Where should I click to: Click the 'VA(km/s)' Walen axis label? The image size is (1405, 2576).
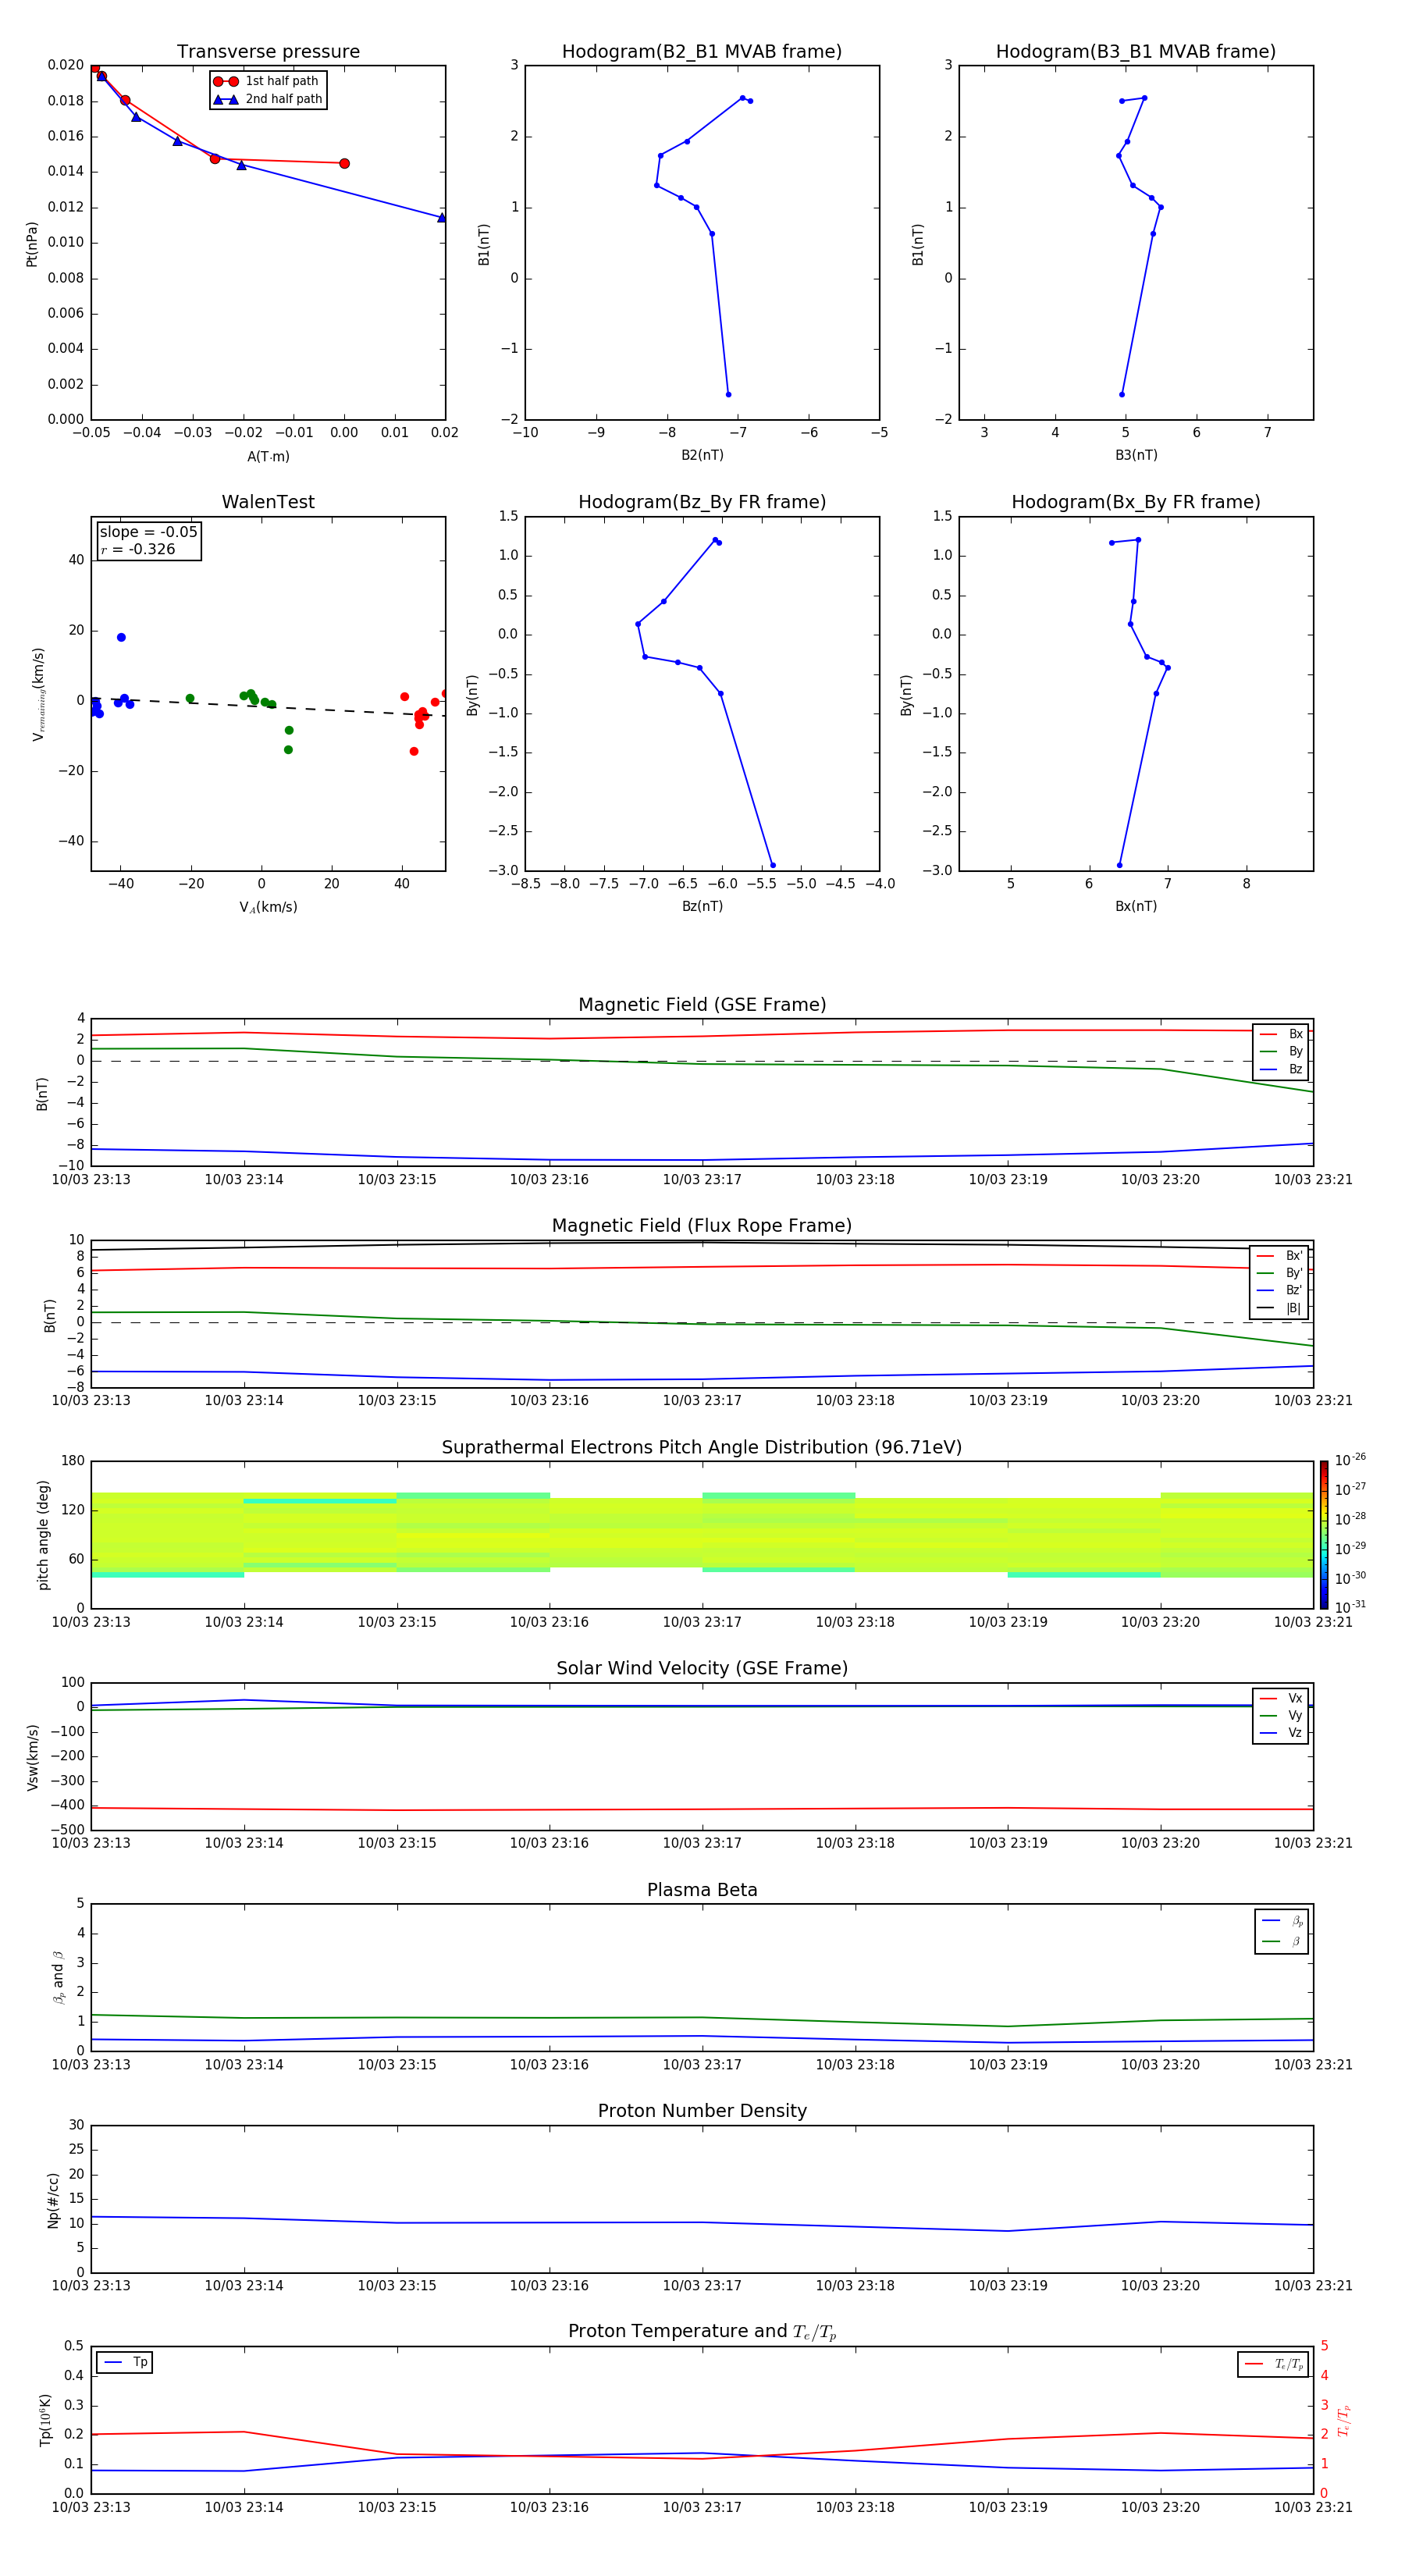[268, 908]
